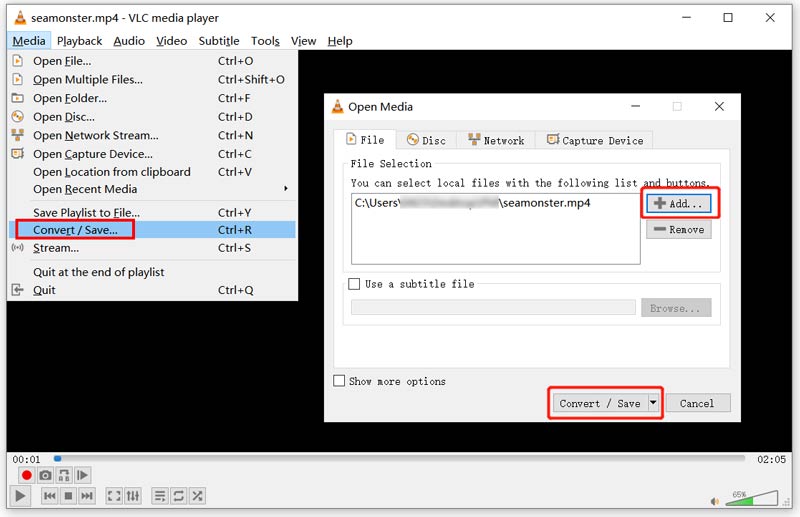Click the Browse... subtitle button
The height and width of the screenshot is (517, 800).
click(676, 308)
